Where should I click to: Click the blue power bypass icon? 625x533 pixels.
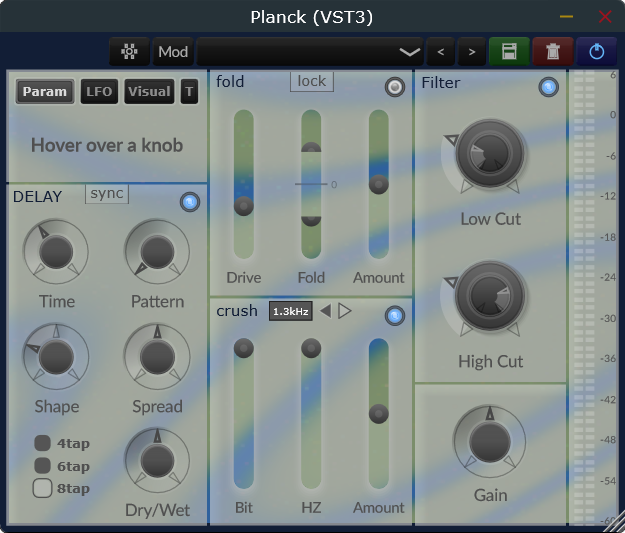click(x=596, y=52)
